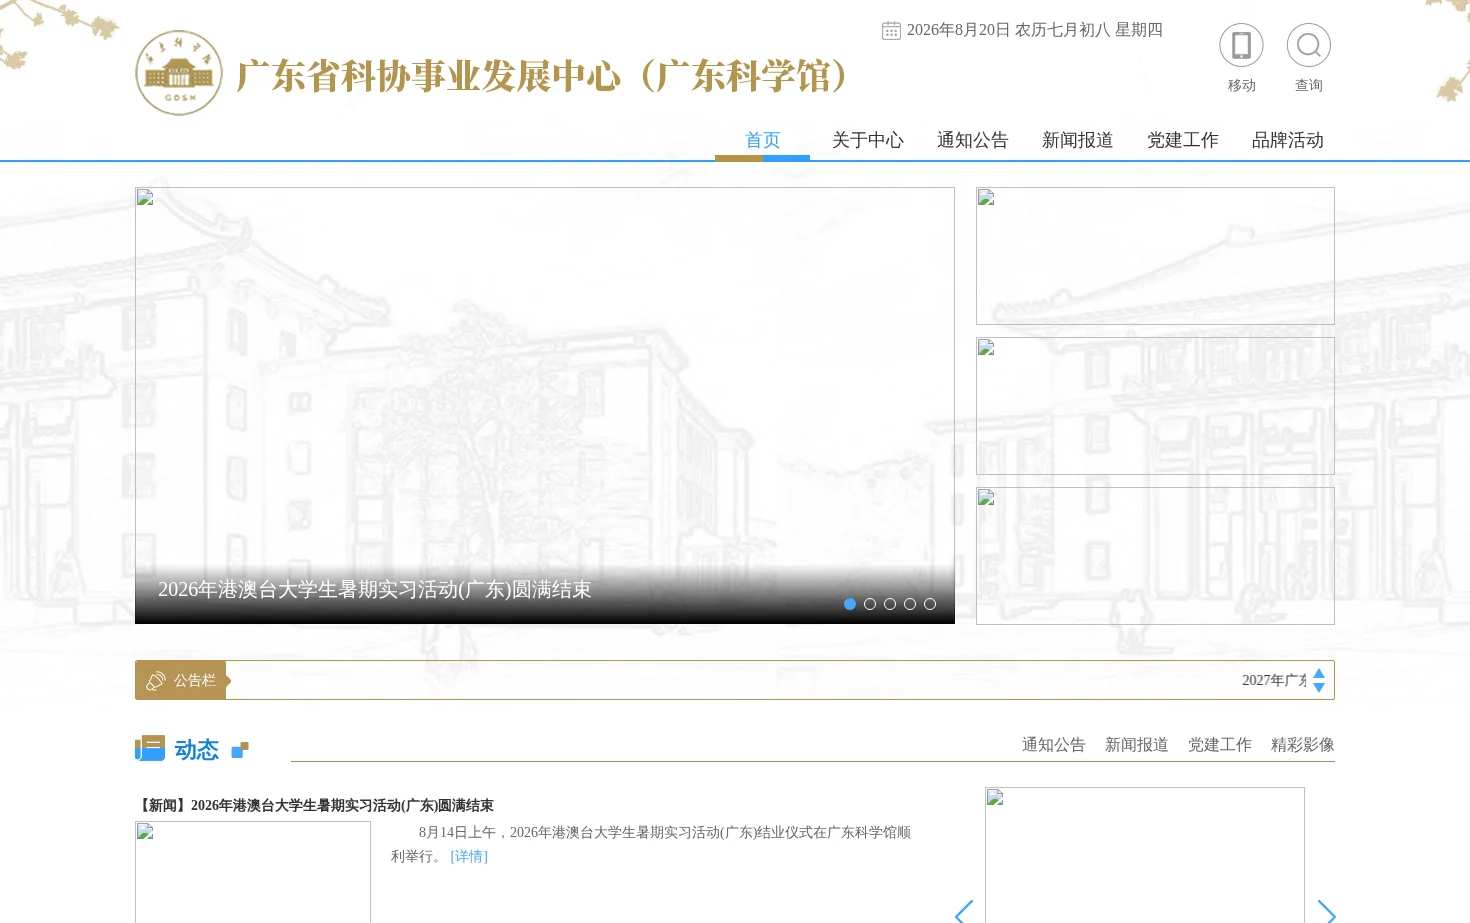Click the carousel caption 2026年港澳台大学生暑期实习活动(广东)圆满结束
The width and height of the screenshot is (1470, 923).
pyautogui.click(x=374, y=590)
